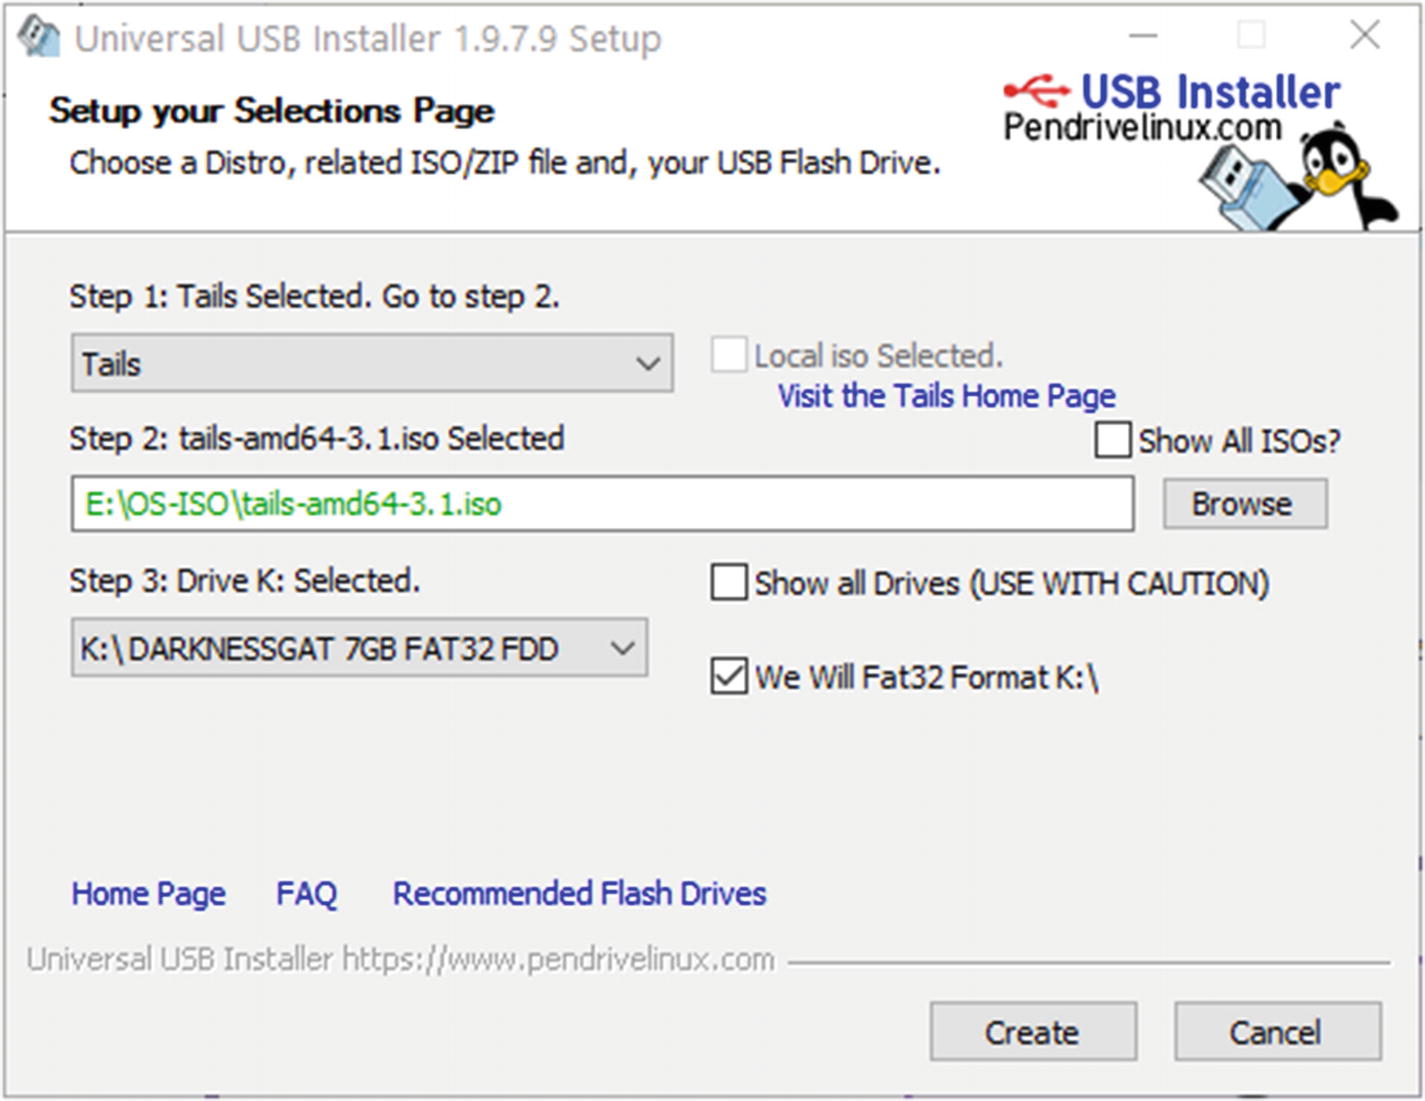Screen dimensions: 1425x1101
Task: Uncheck We Will Fat32 Format K:\
Action: [x=728, y=676]
